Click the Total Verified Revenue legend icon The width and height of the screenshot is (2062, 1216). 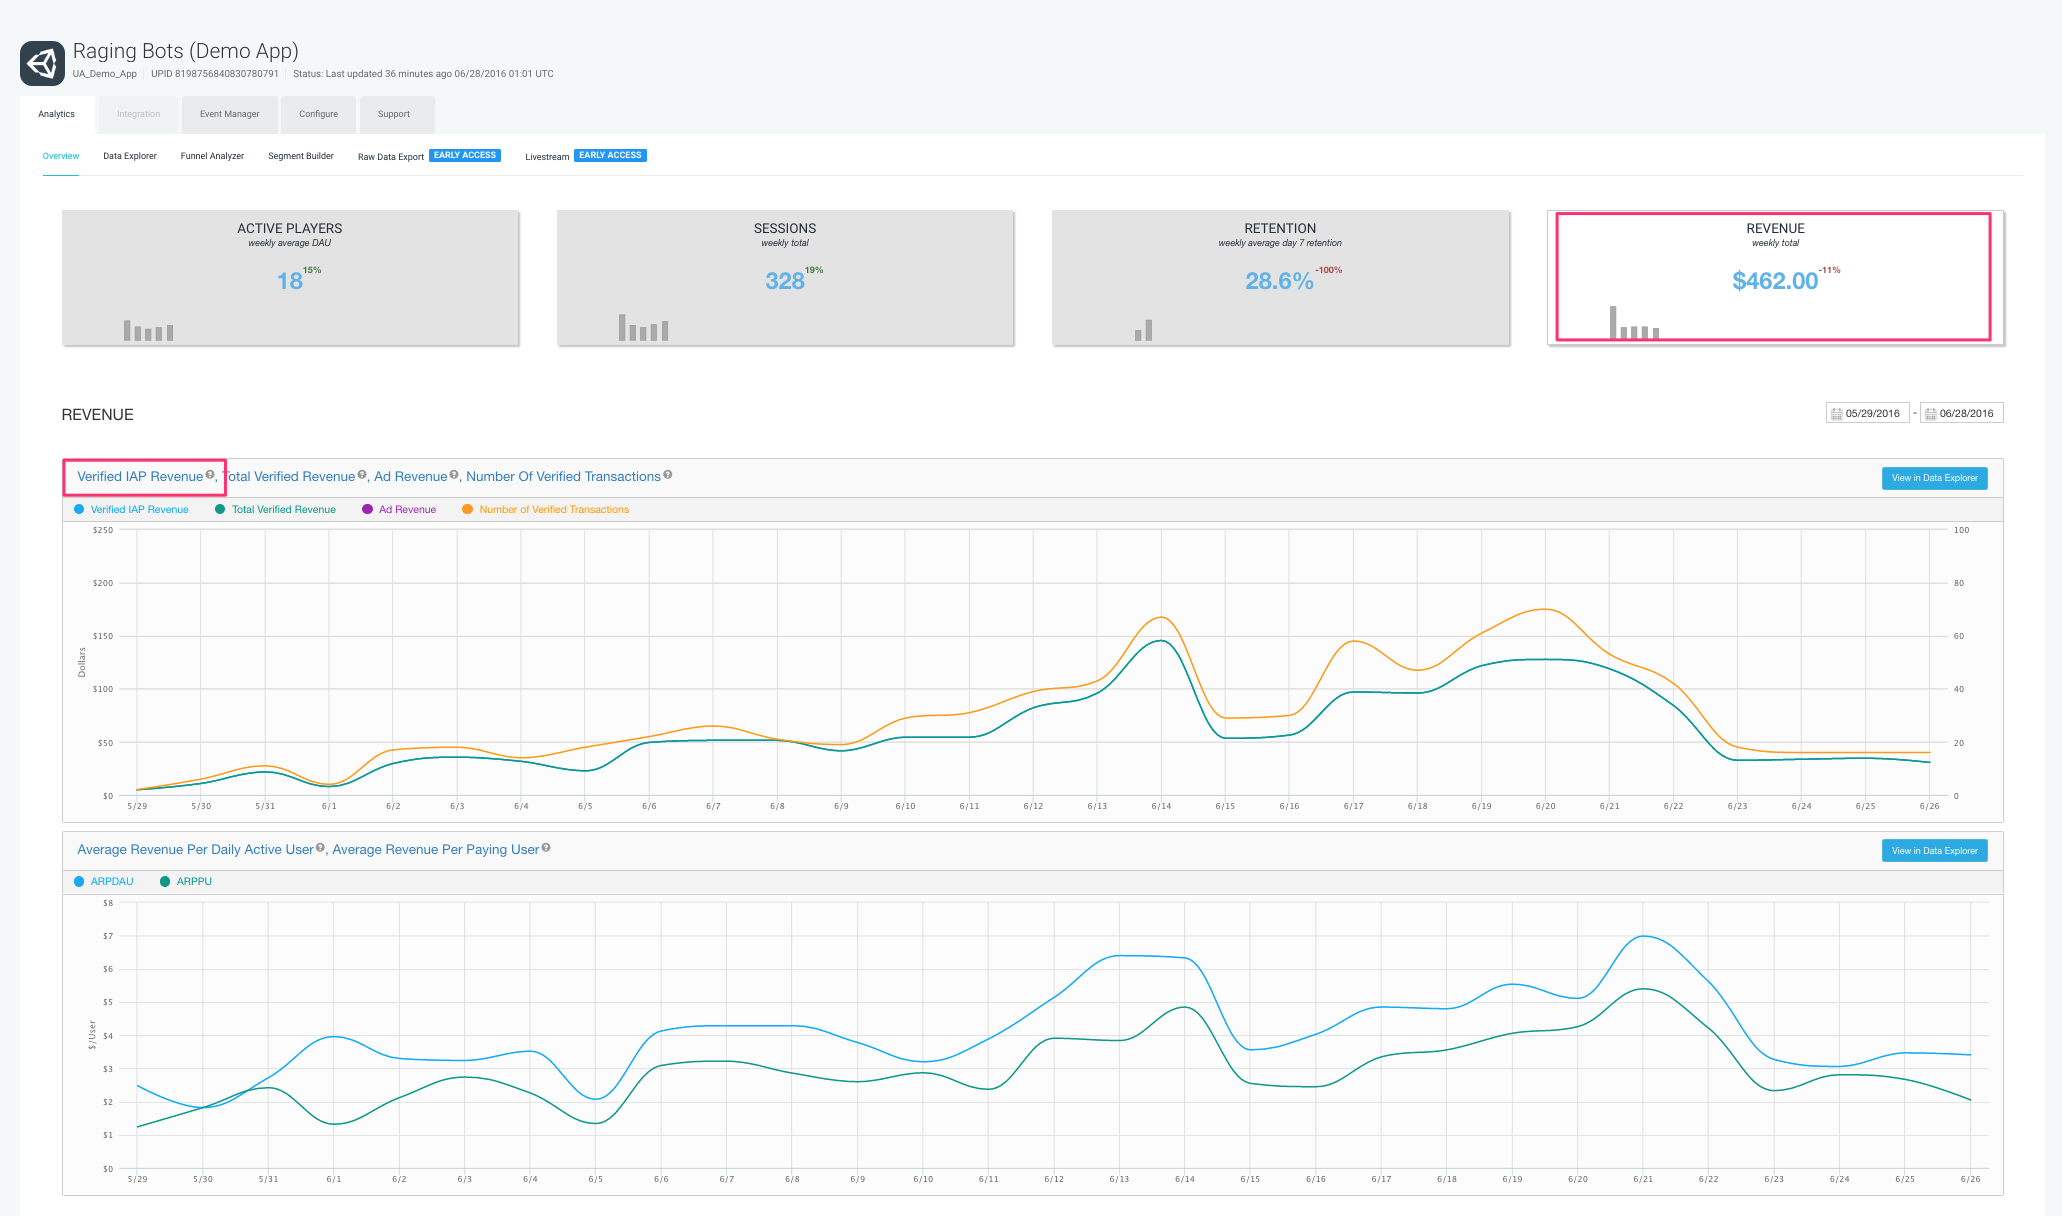(220, 510)
